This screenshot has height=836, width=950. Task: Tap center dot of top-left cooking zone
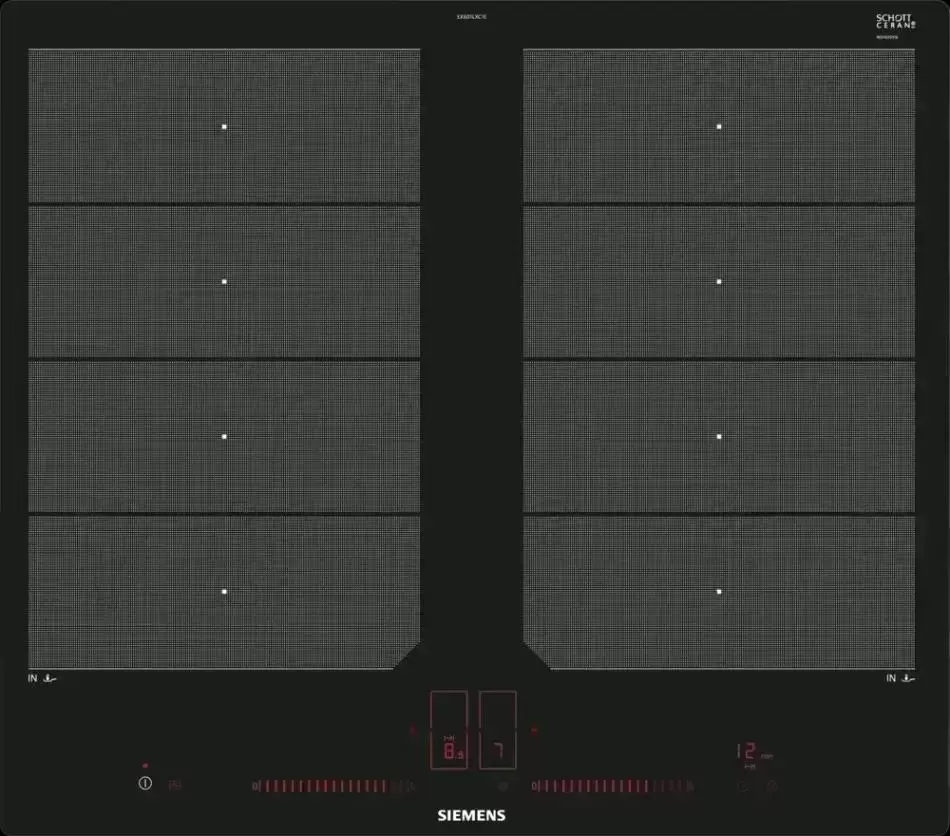click(225, 127)
